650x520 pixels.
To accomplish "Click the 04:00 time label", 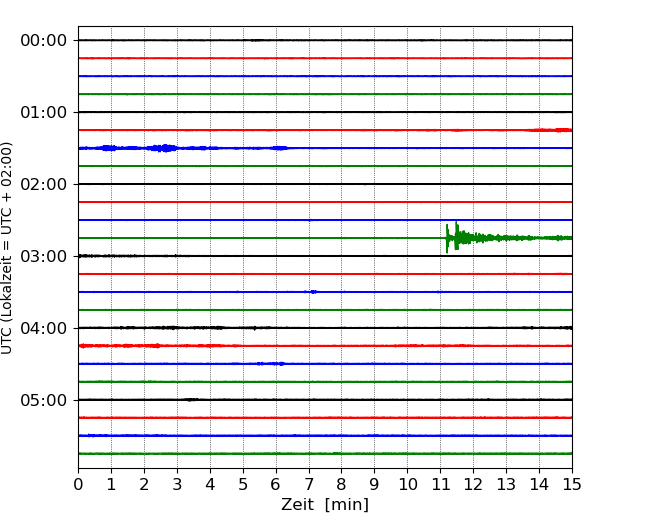I will 44,328.
